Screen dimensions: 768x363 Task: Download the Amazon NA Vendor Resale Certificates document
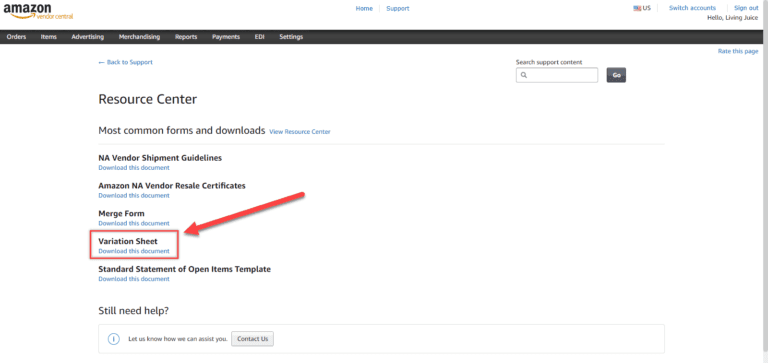pos(134,195)
